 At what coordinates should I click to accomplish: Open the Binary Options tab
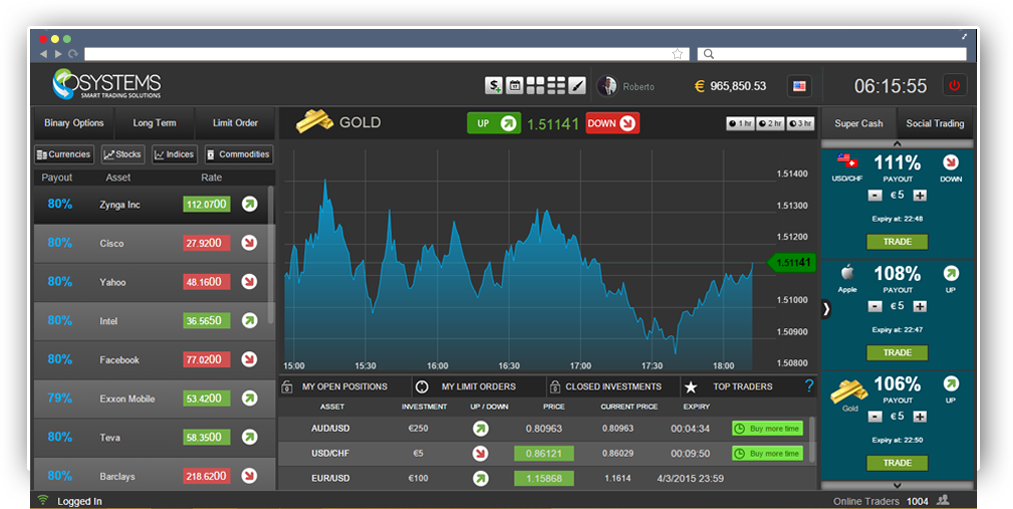point(74,123)
